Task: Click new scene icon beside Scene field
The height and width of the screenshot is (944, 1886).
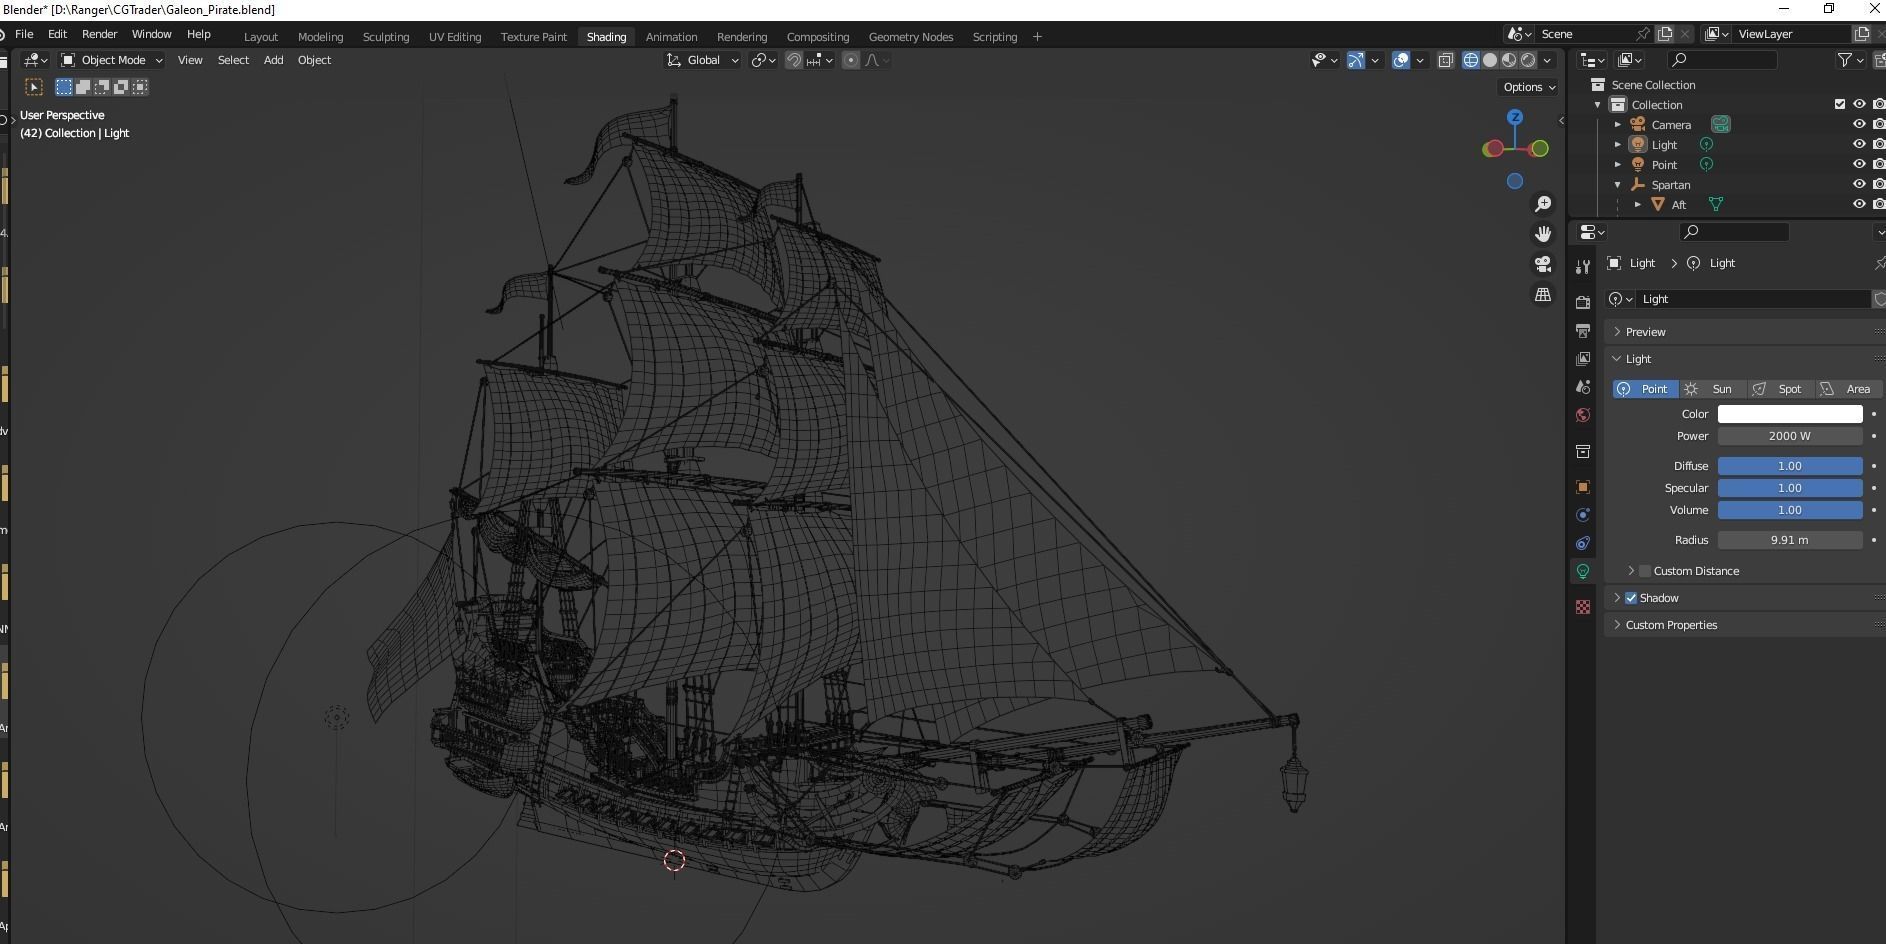Action: tap(1665, 34)
